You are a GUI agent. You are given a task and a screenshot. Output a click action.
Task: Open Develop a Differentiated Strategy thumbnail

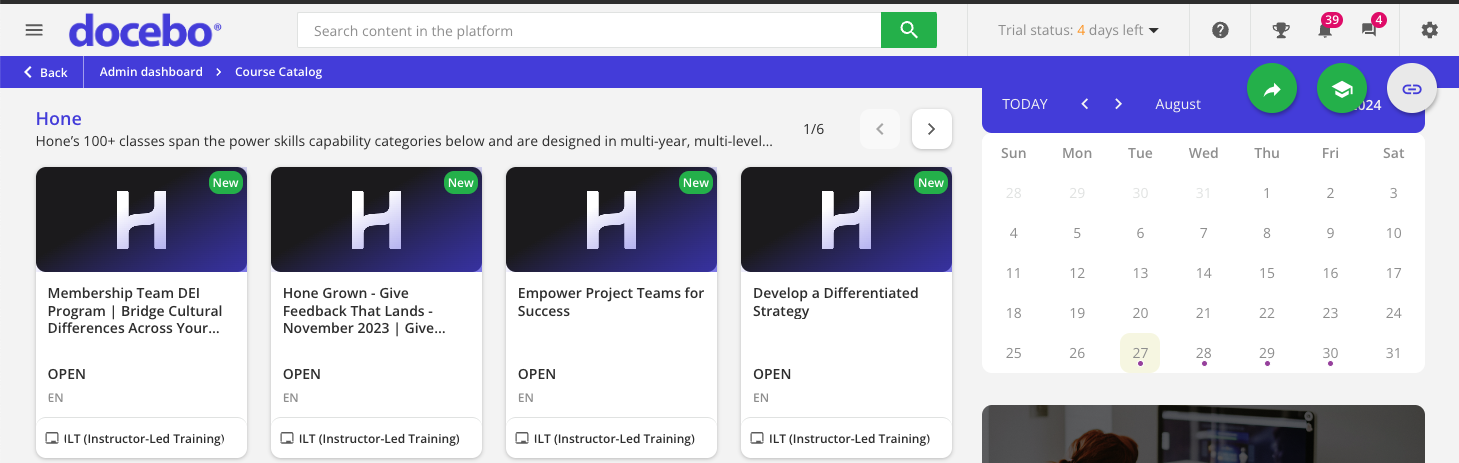click(x=846, y=219)
